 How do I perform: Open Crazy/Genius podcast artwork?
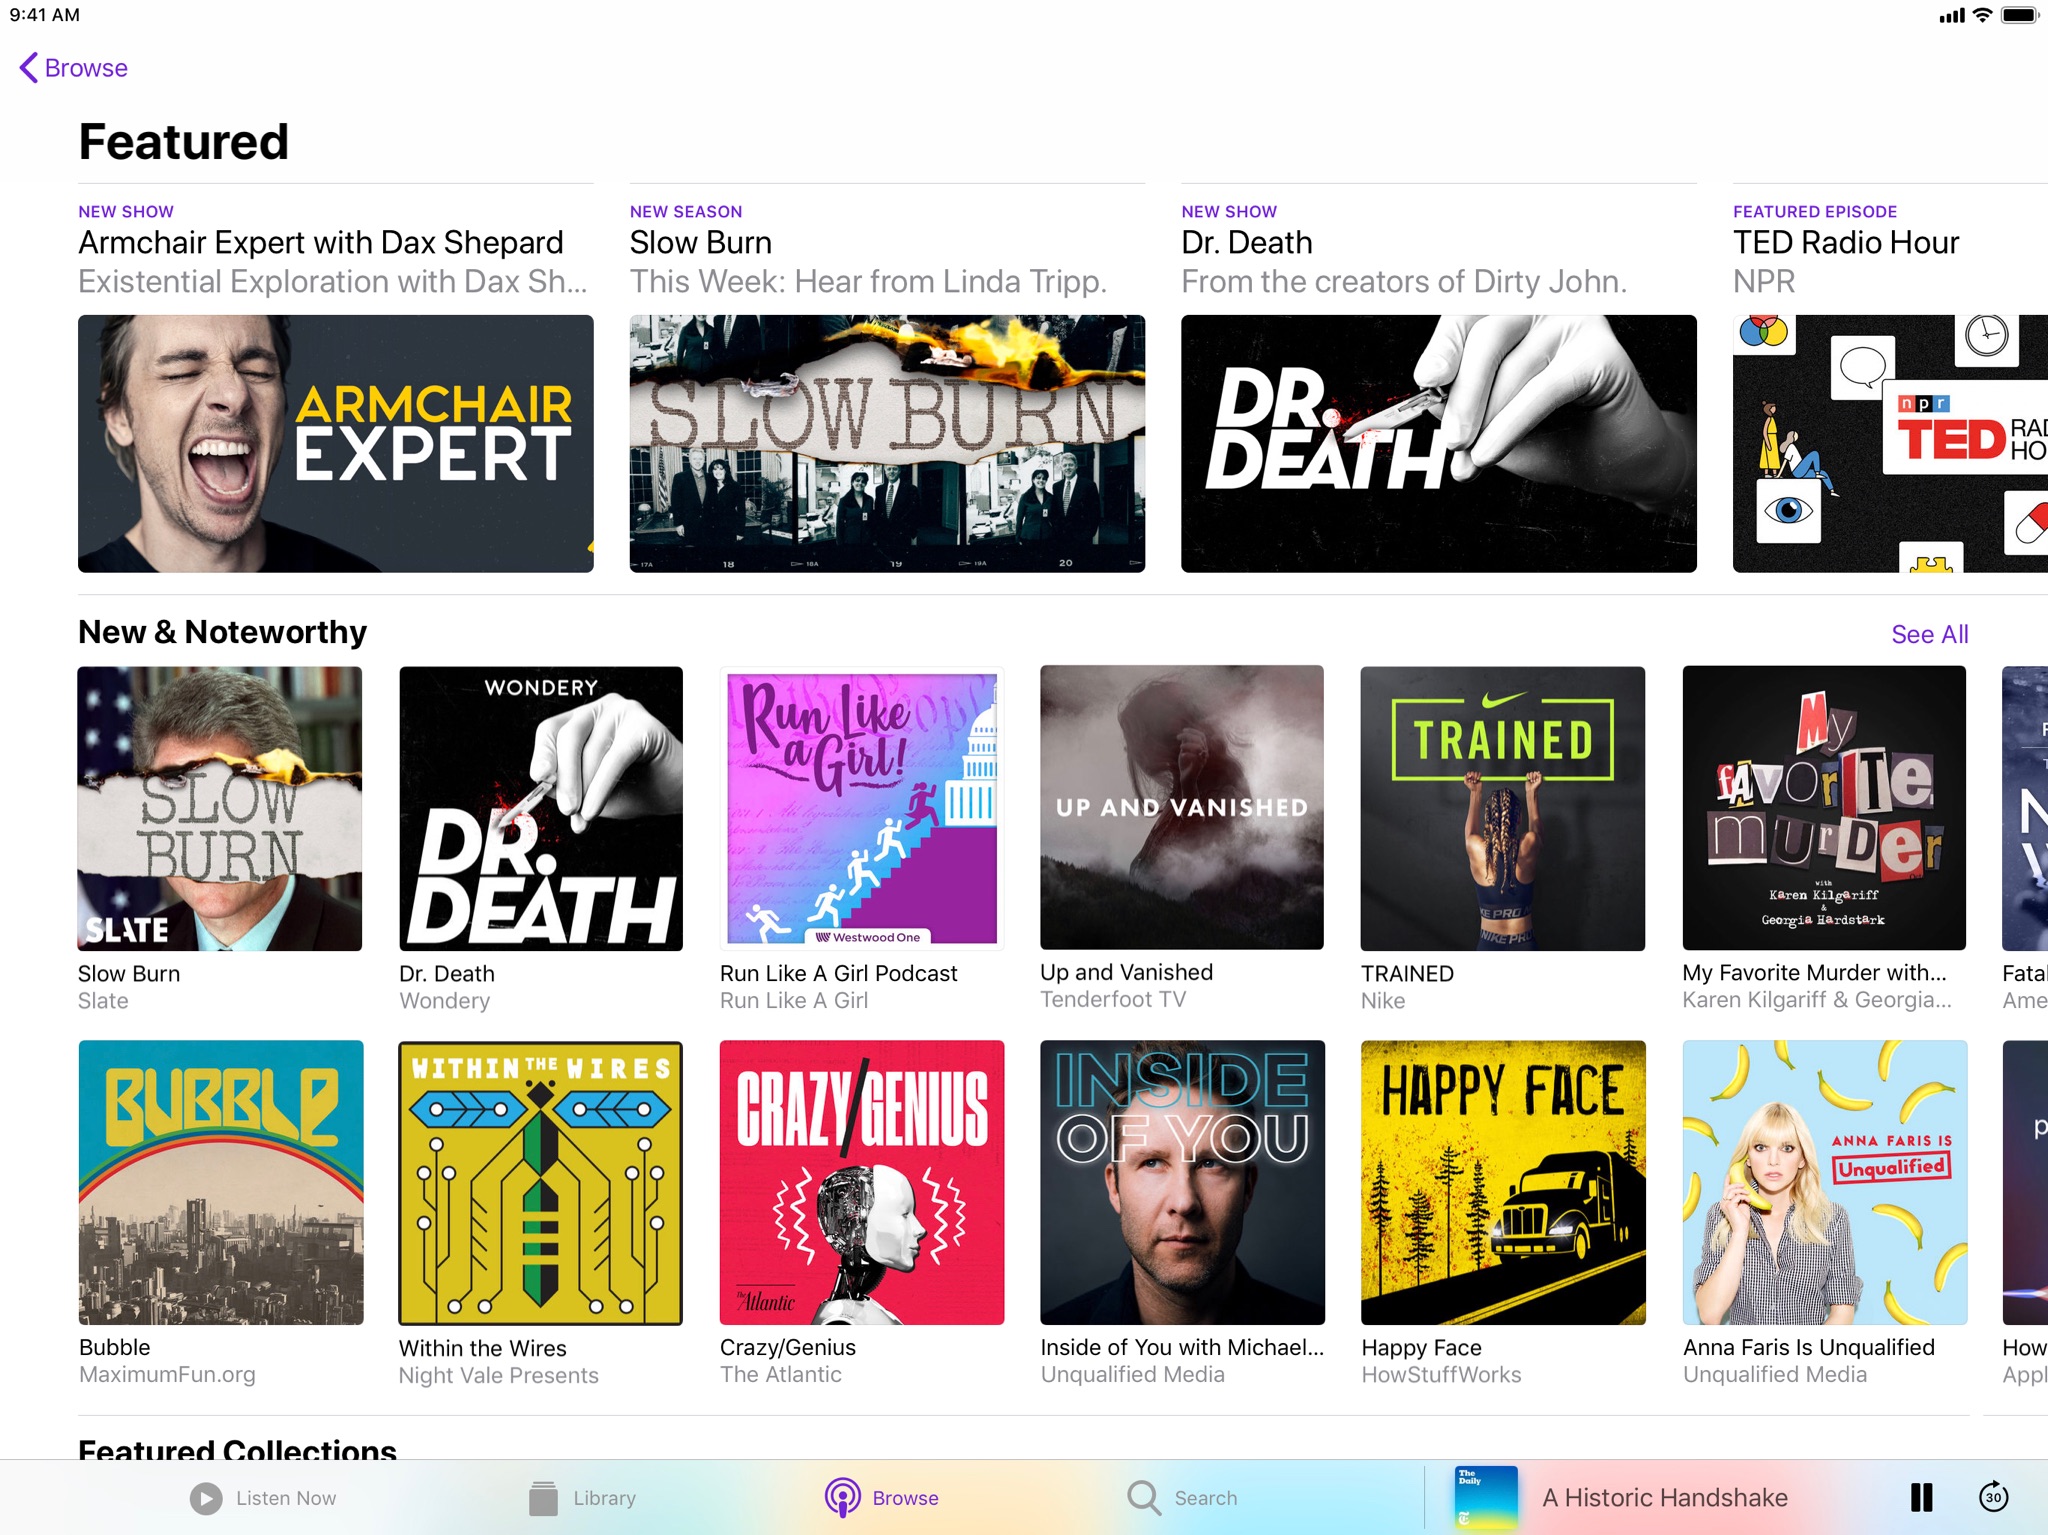pos(862,1182)
